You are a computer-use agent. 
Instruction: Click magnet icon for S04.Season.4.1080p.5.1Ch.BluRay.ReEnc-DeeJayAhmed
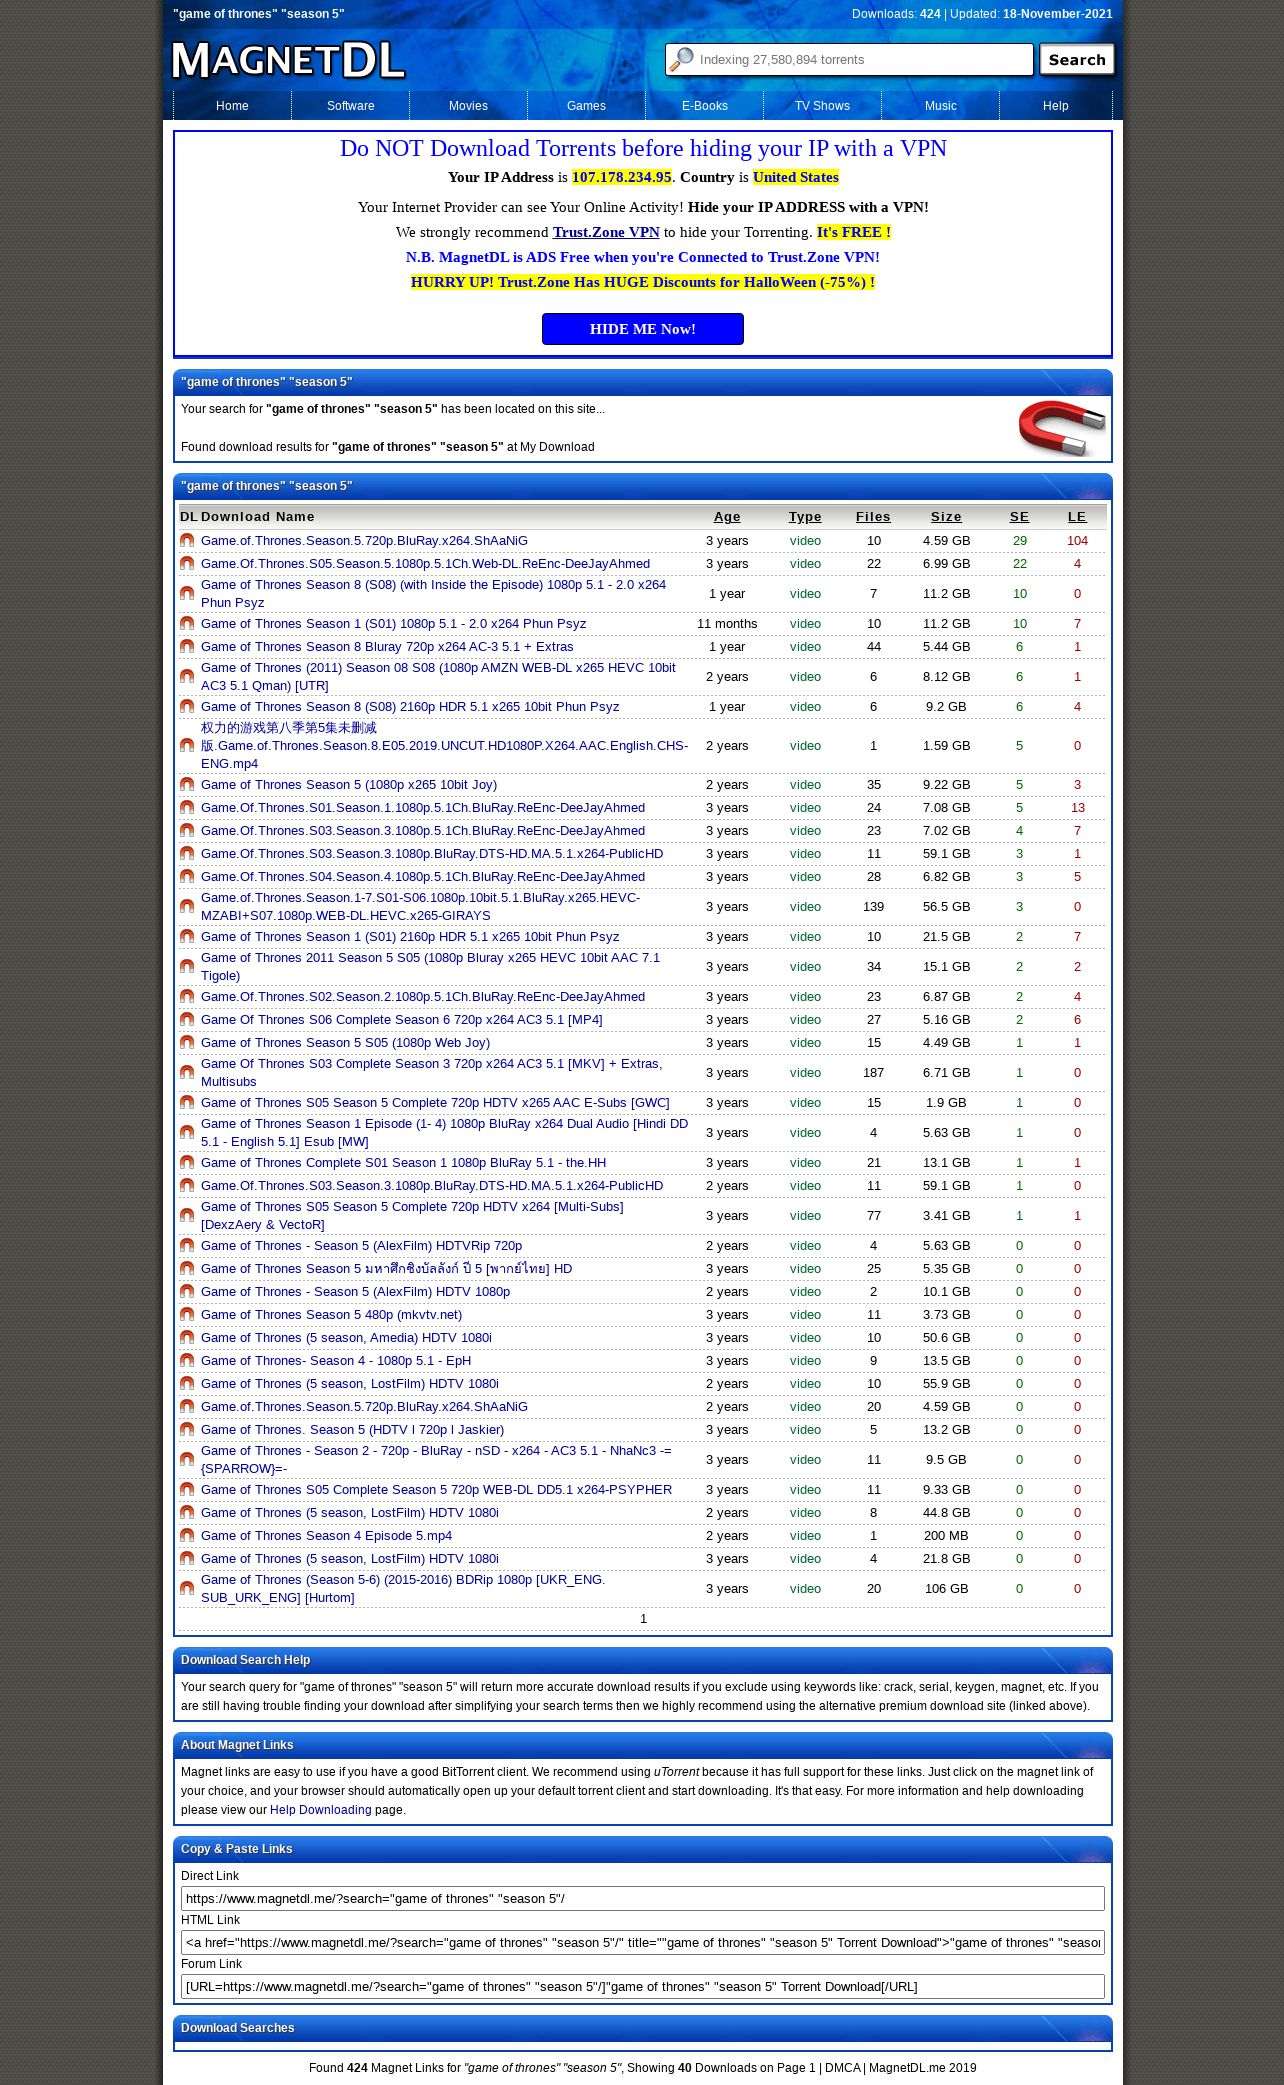click(187, 877)
